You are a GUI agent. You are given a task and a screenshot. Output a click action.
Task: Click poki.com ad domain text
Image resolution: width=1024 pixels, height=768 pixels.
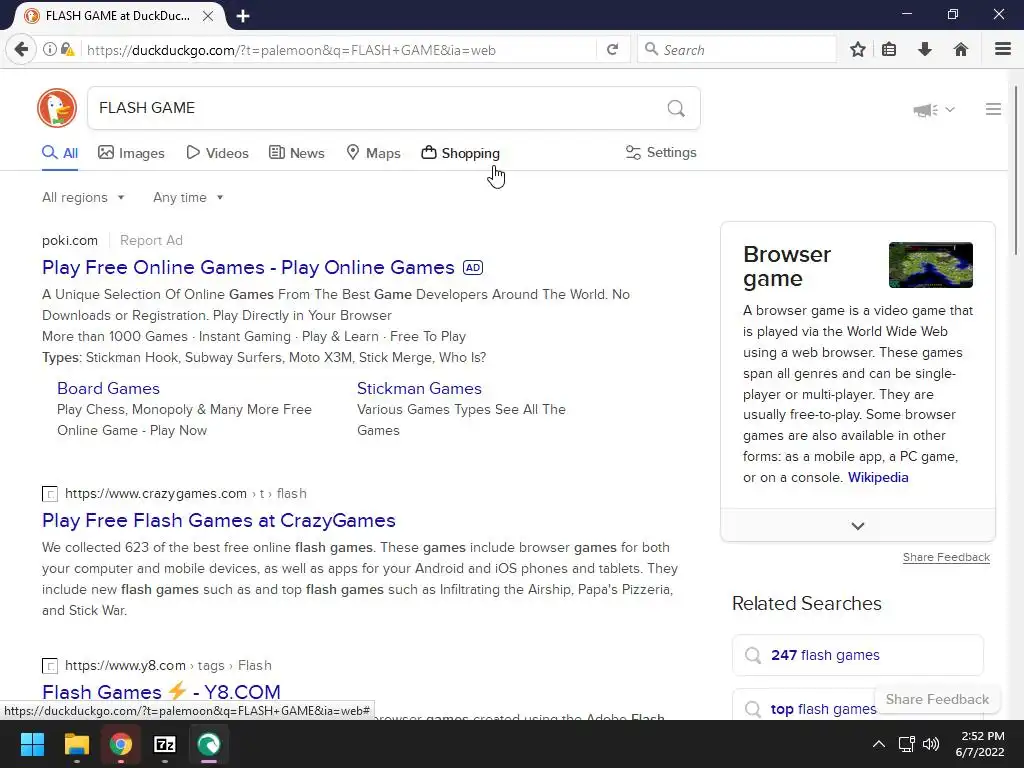click(x=70, y=240)
